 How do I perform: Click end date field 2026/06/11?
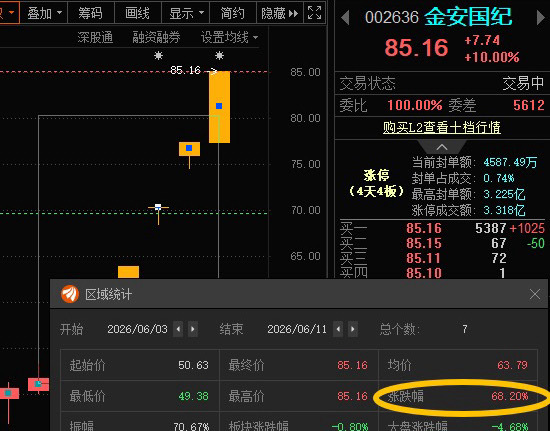(297, 329)
